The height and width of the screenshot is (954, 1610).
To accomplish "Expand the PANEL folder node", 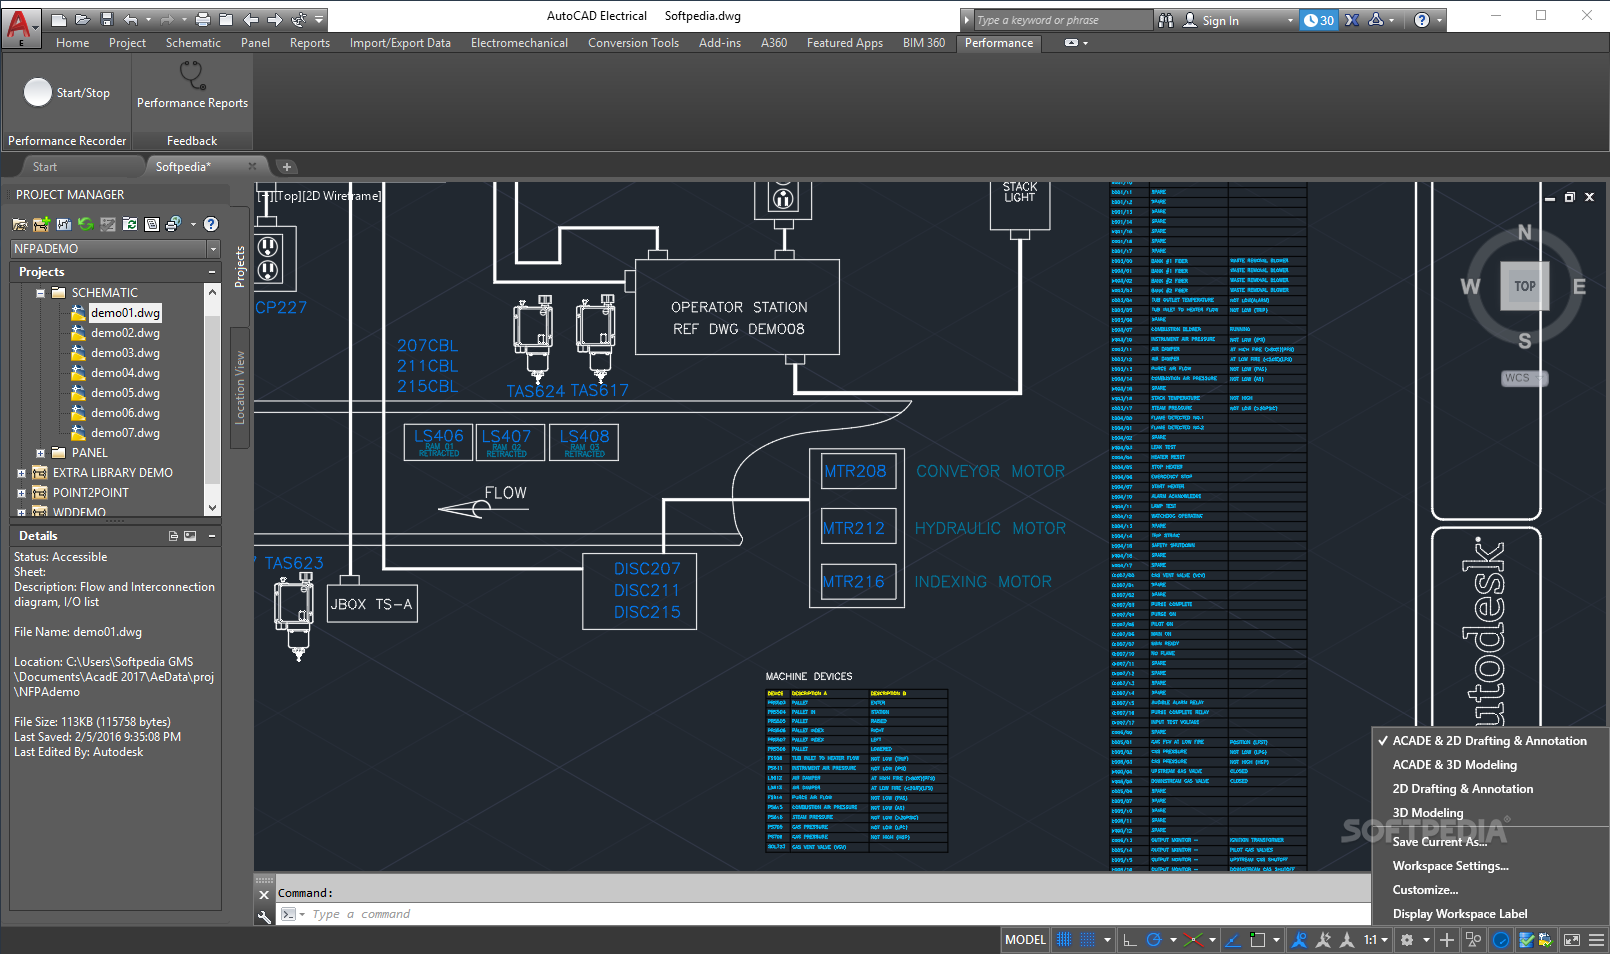I will point(41,453).
